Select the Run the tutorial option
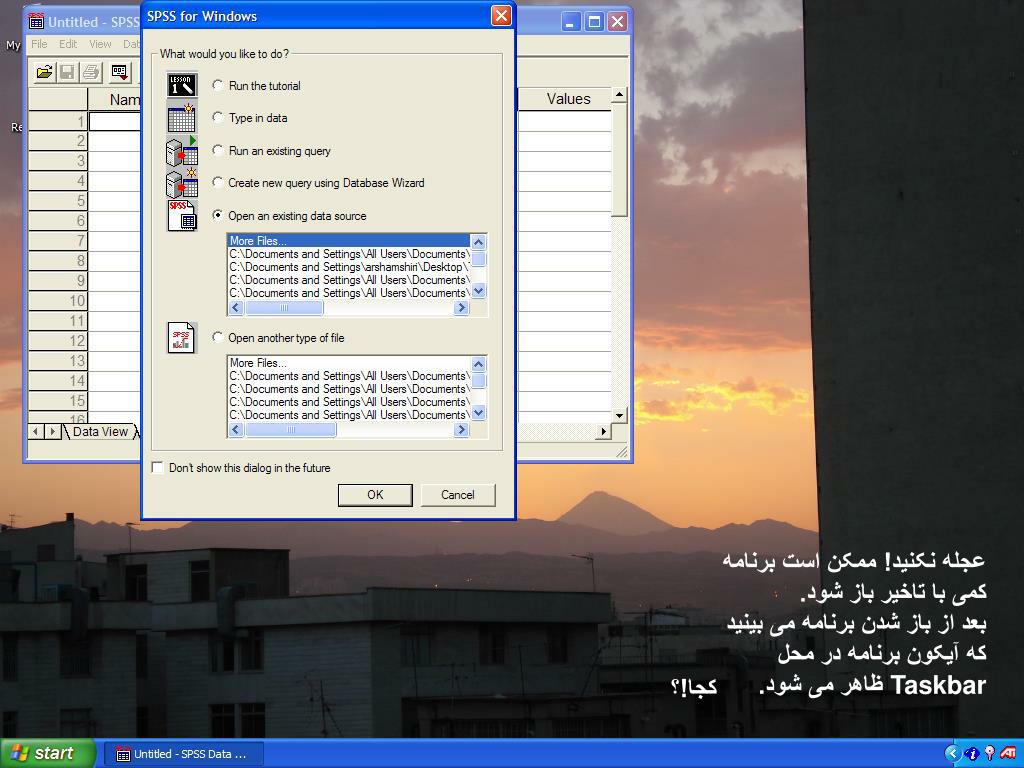This screenshot has height=768, width=1024. (218, 85)
